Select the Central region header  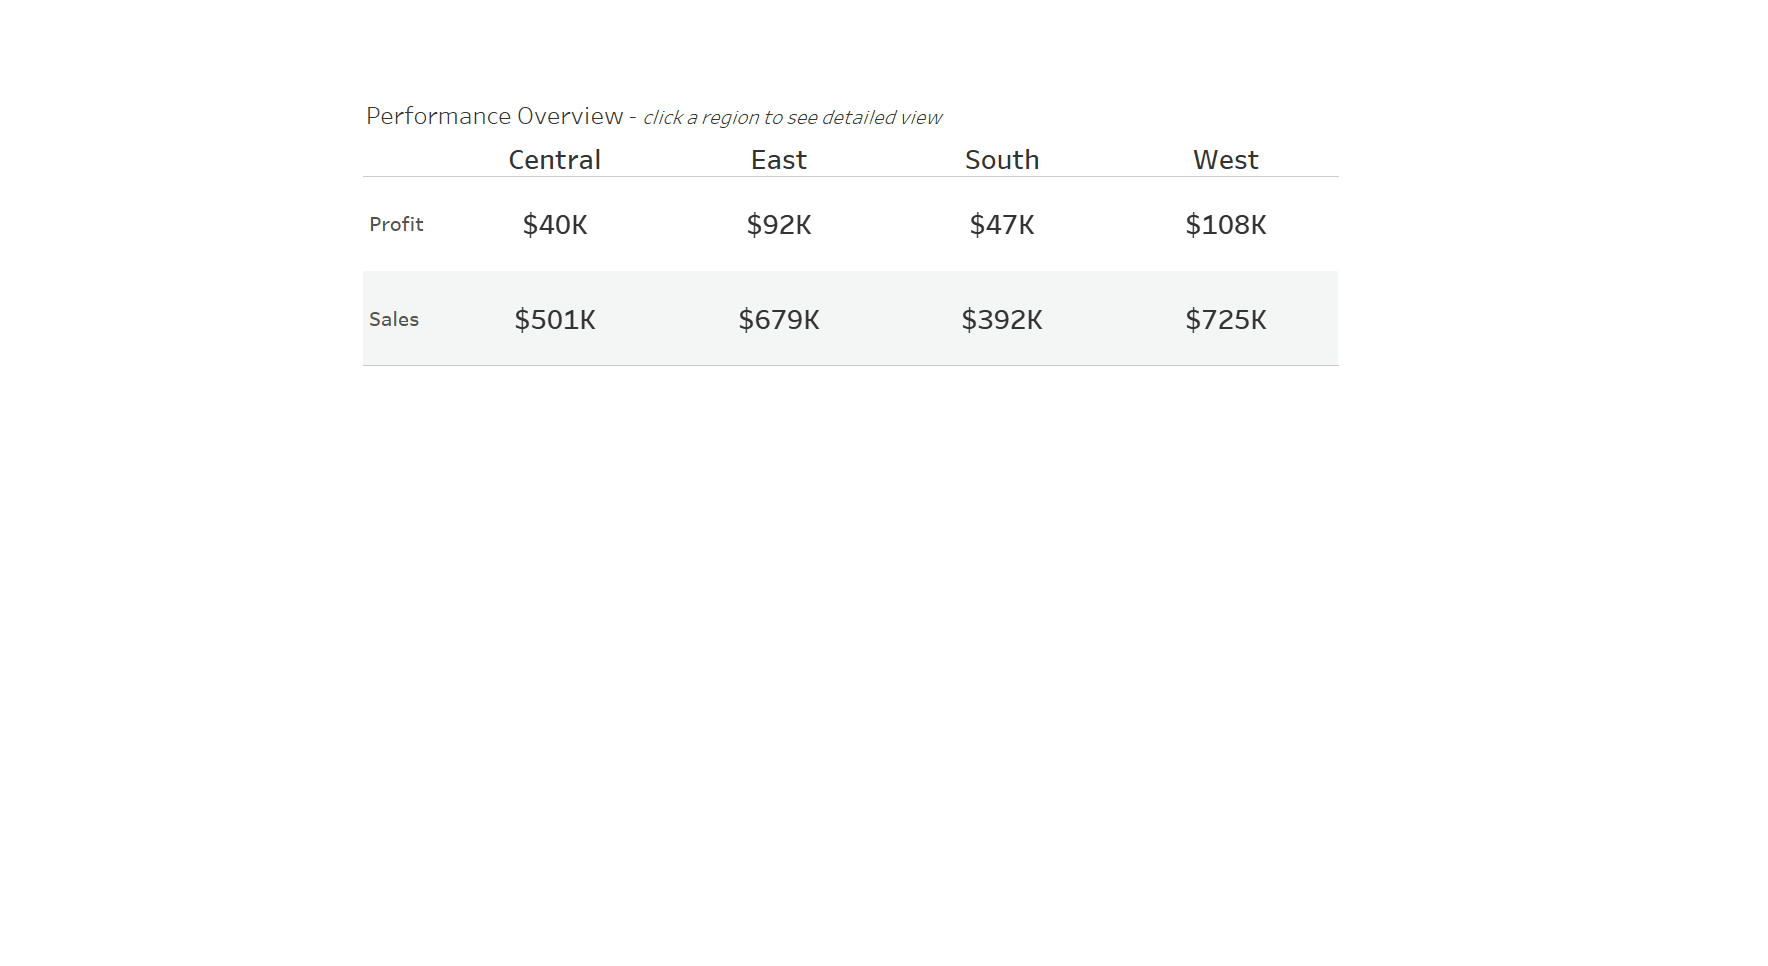[554, 160]
